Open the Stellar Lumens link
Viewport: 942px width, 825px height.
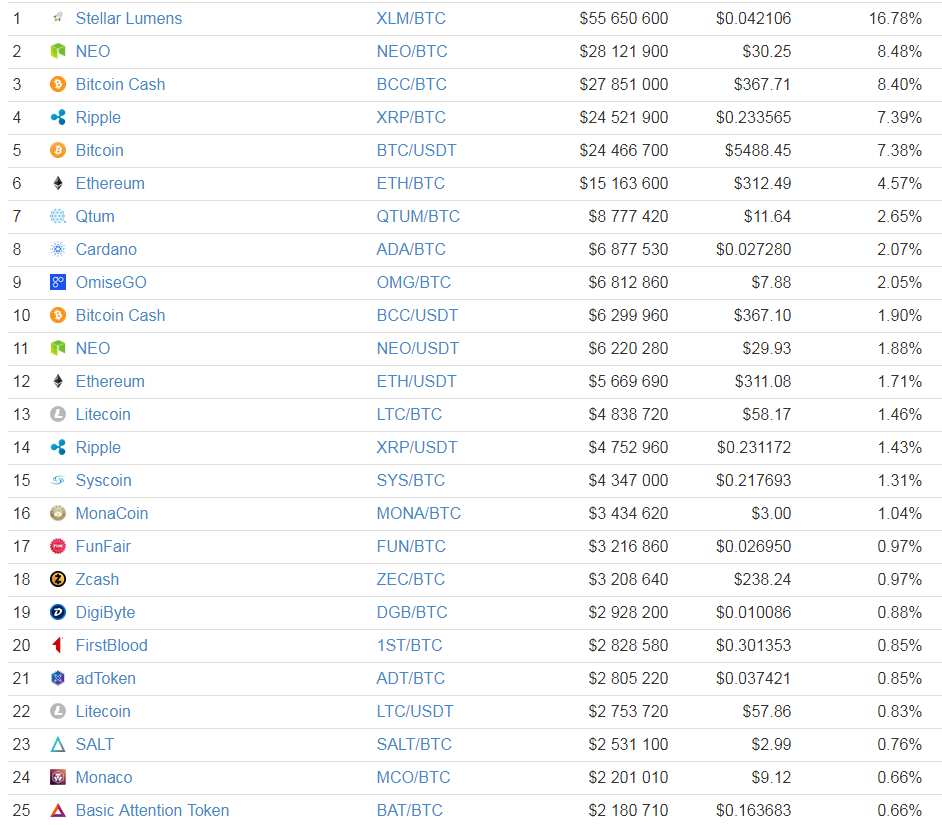[x=129, y=19]
